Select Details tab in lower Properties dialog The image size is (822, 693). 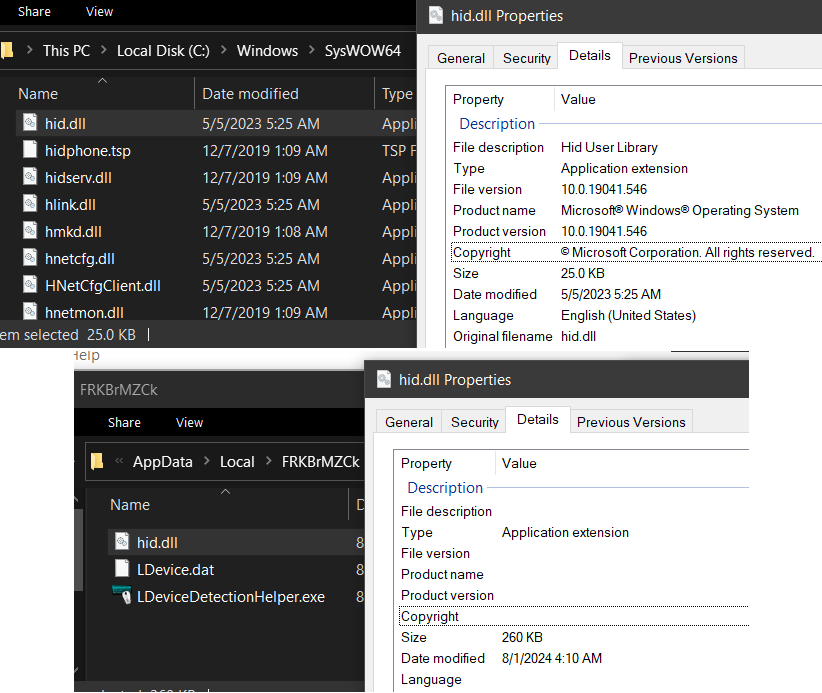click(538, 419)
